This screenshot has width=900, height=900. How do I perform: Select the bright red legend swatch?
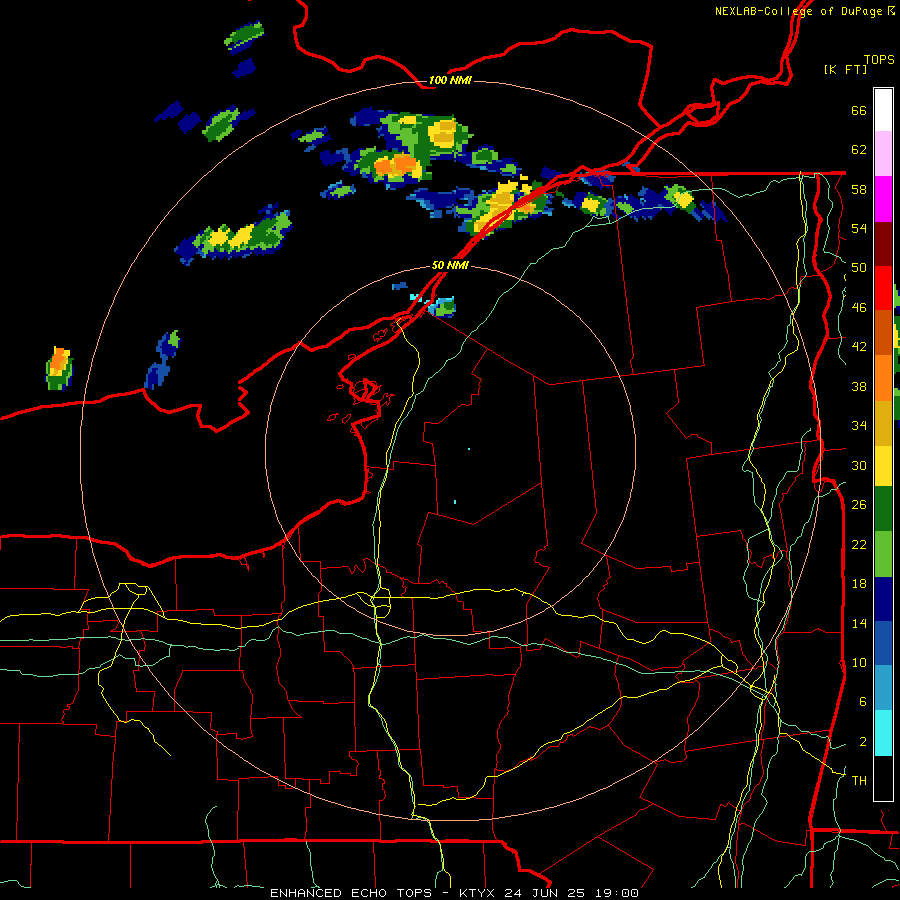pos(883,288)
